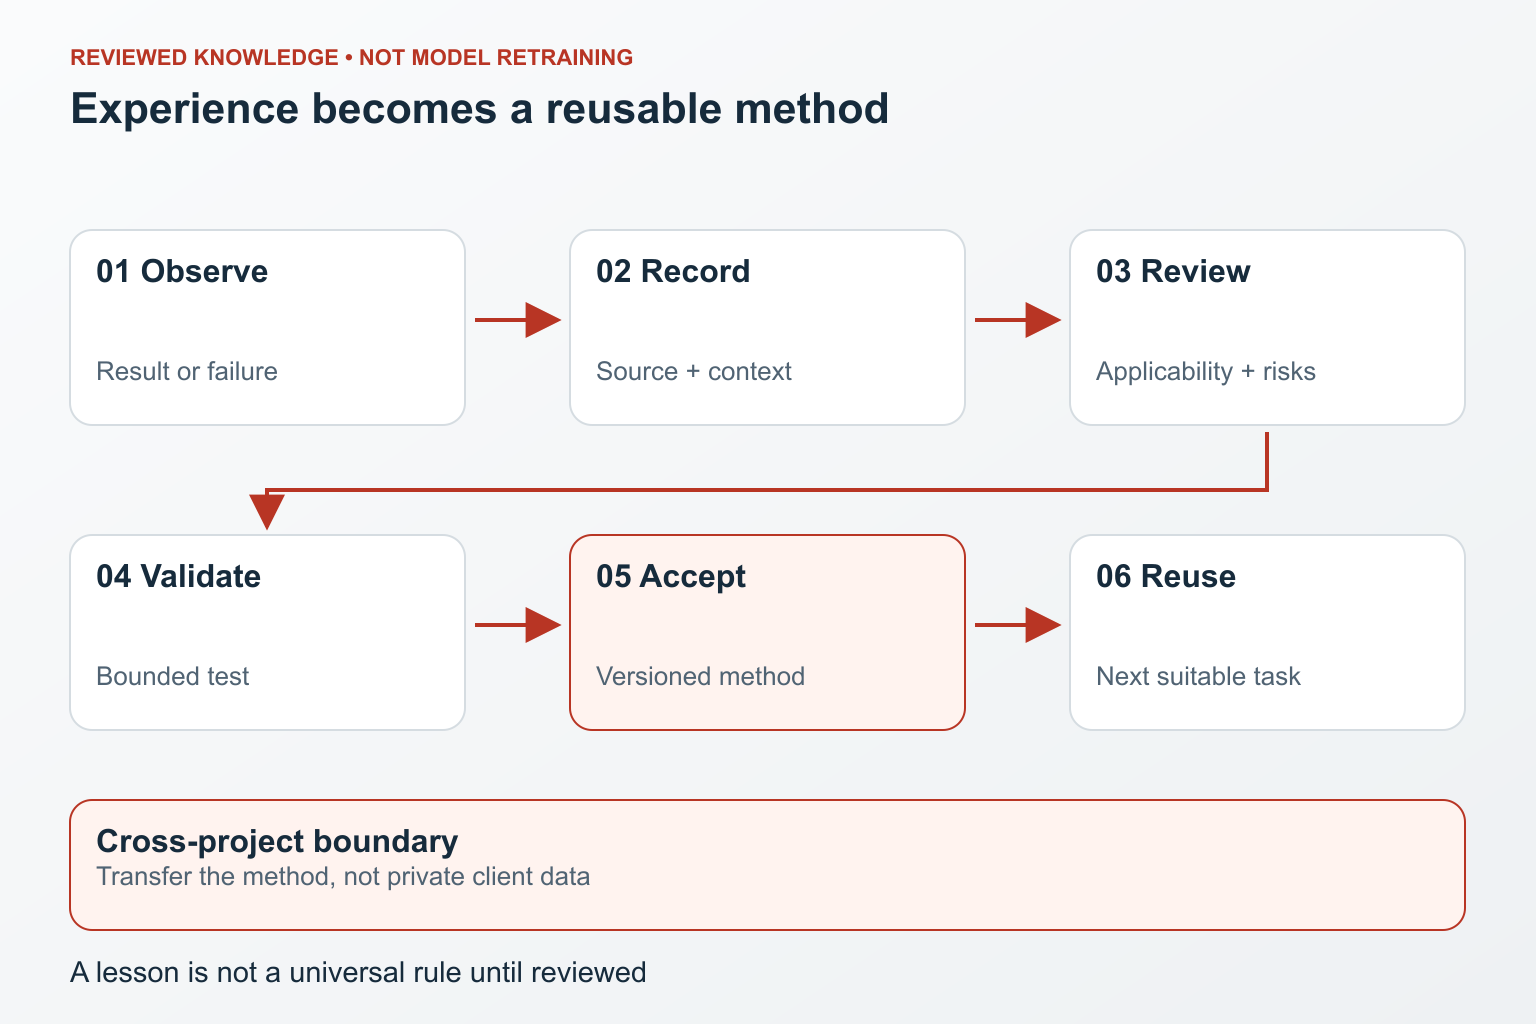Click the 'Cross-project boundary' panel
1536x1024 pixels.
coord(767,865)
